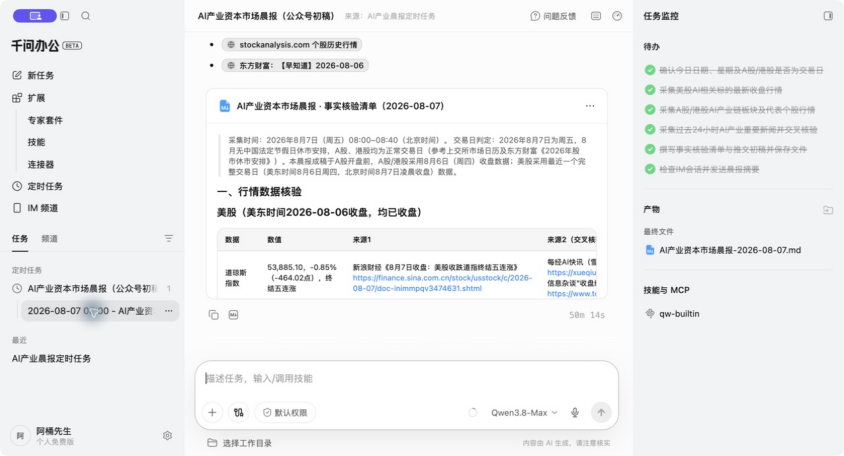This screenshot has width=844, height=456.
Task: Click the 数值 column header
Action: pyautogui.click(x=275, y=240)
